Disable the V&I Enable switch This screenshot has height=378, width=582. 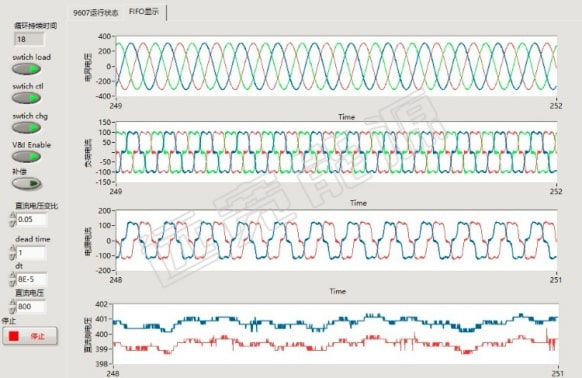(26, 157)
